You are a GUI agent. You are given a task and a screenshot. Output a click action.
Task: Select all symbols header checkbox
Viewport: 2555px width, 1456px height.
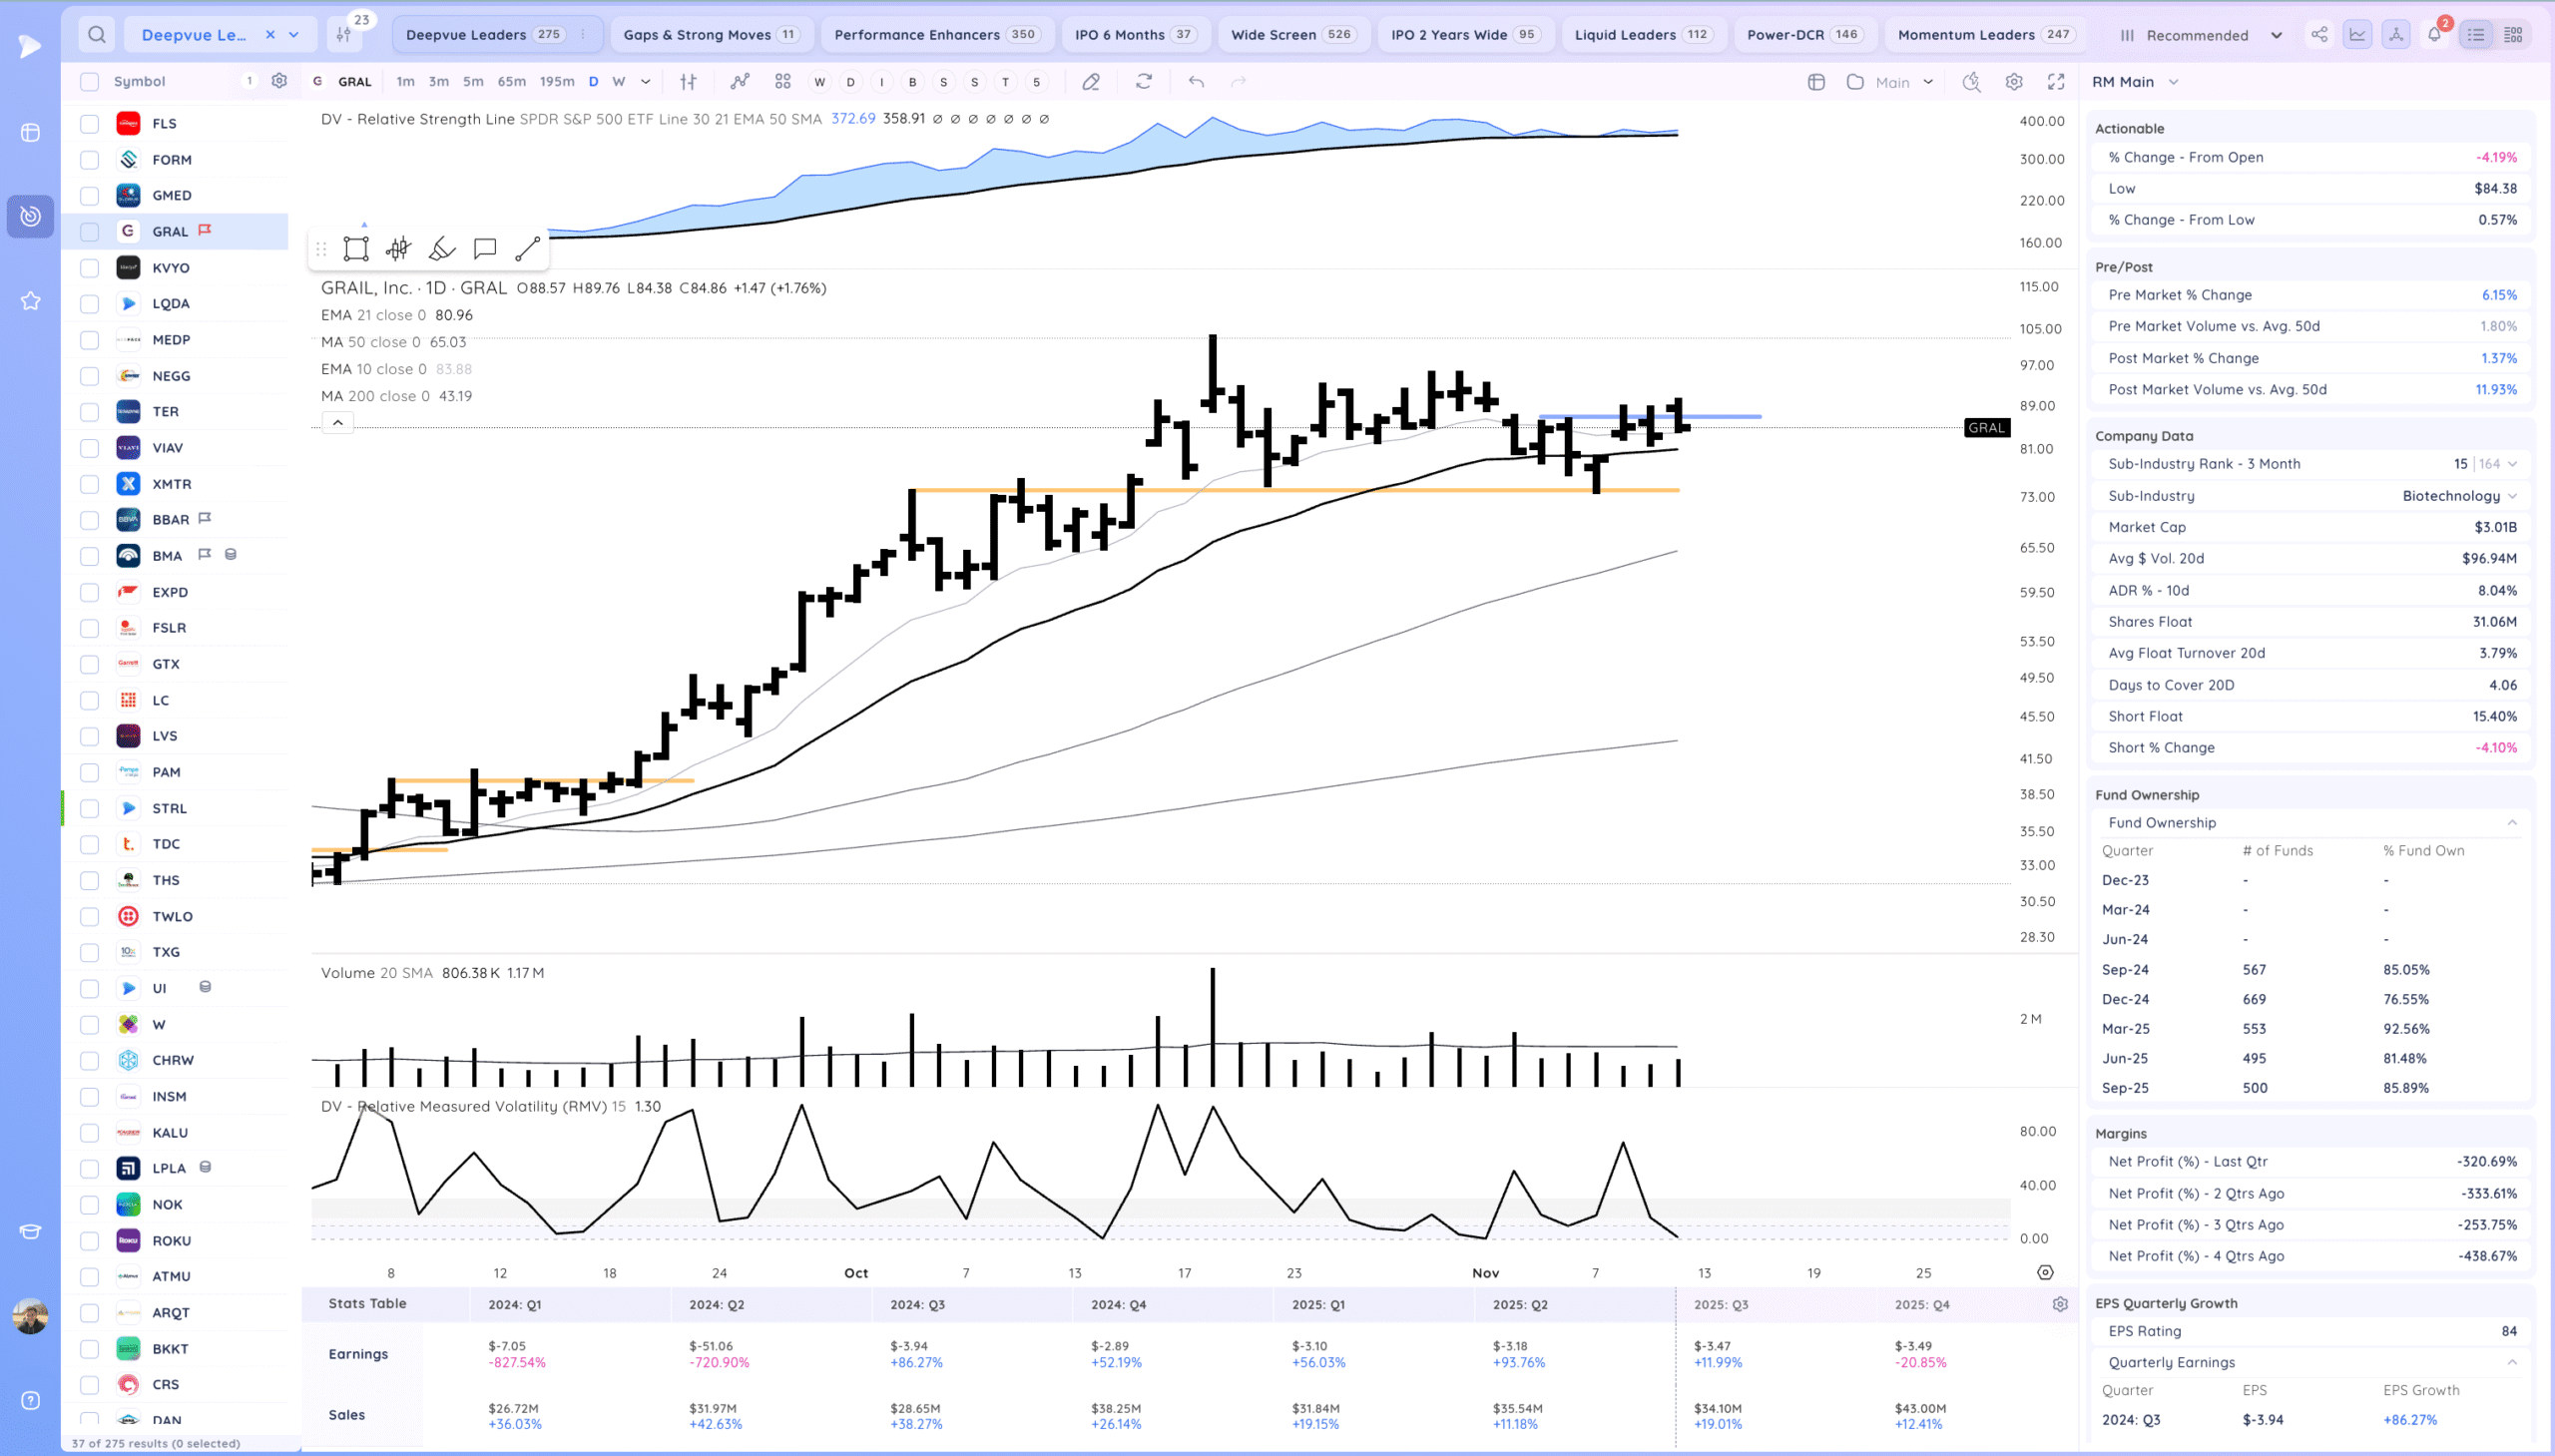pyautogui.click(x=90, y=82)
